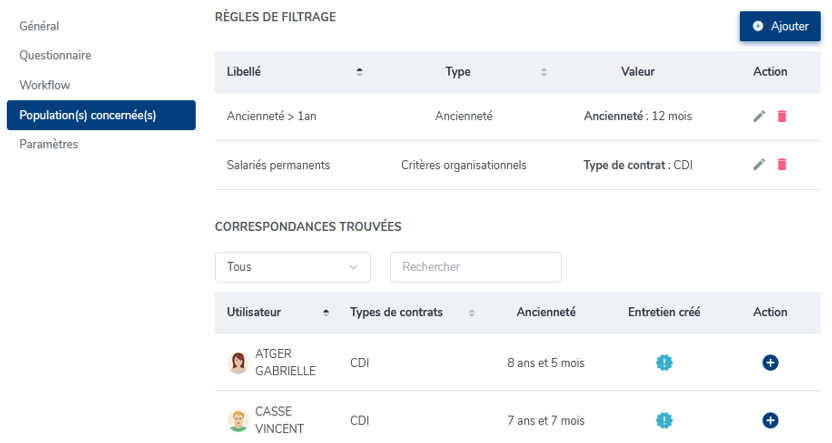Image resolution: width=832 pixels, height=443 pixels.
Task: Delete the Ancienneté > 1an rule
Action: (x=782, y=116)
